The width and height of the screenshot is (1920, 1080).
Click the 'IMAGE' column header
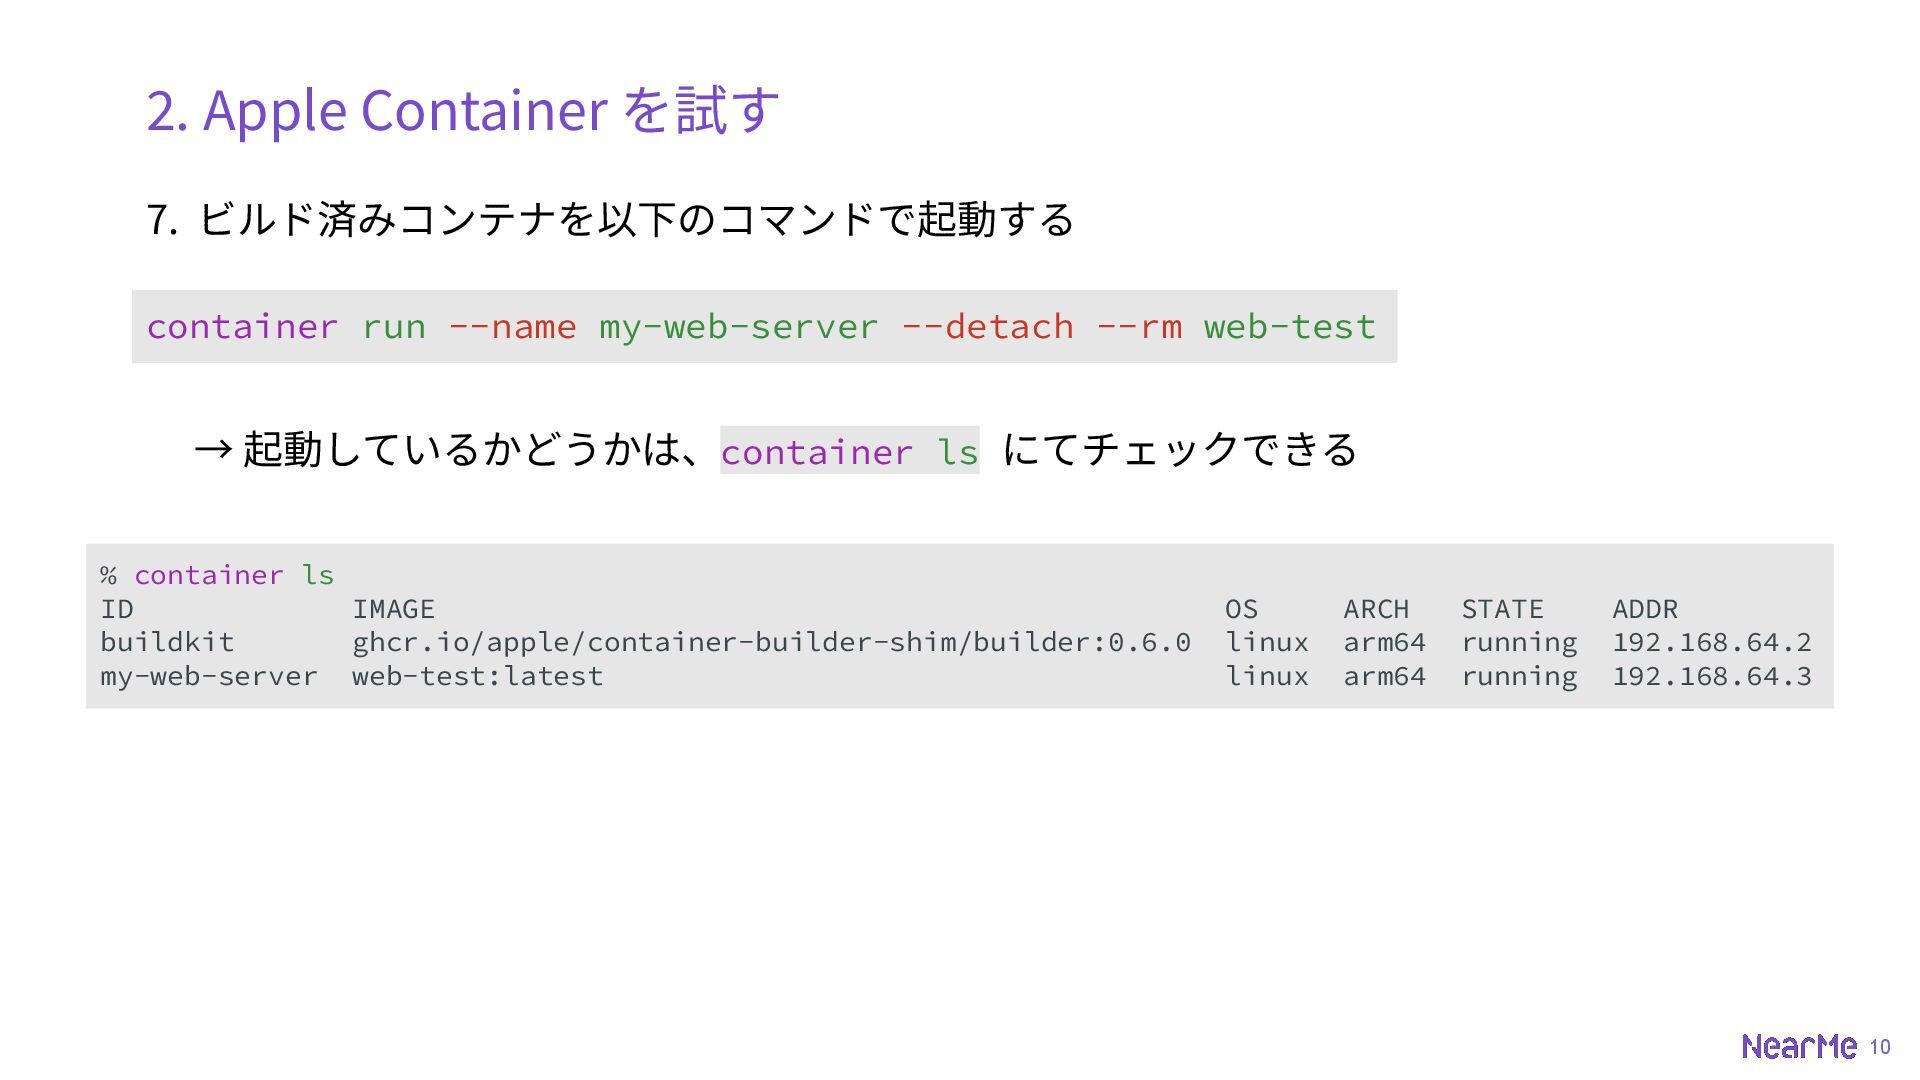[393, 609]
